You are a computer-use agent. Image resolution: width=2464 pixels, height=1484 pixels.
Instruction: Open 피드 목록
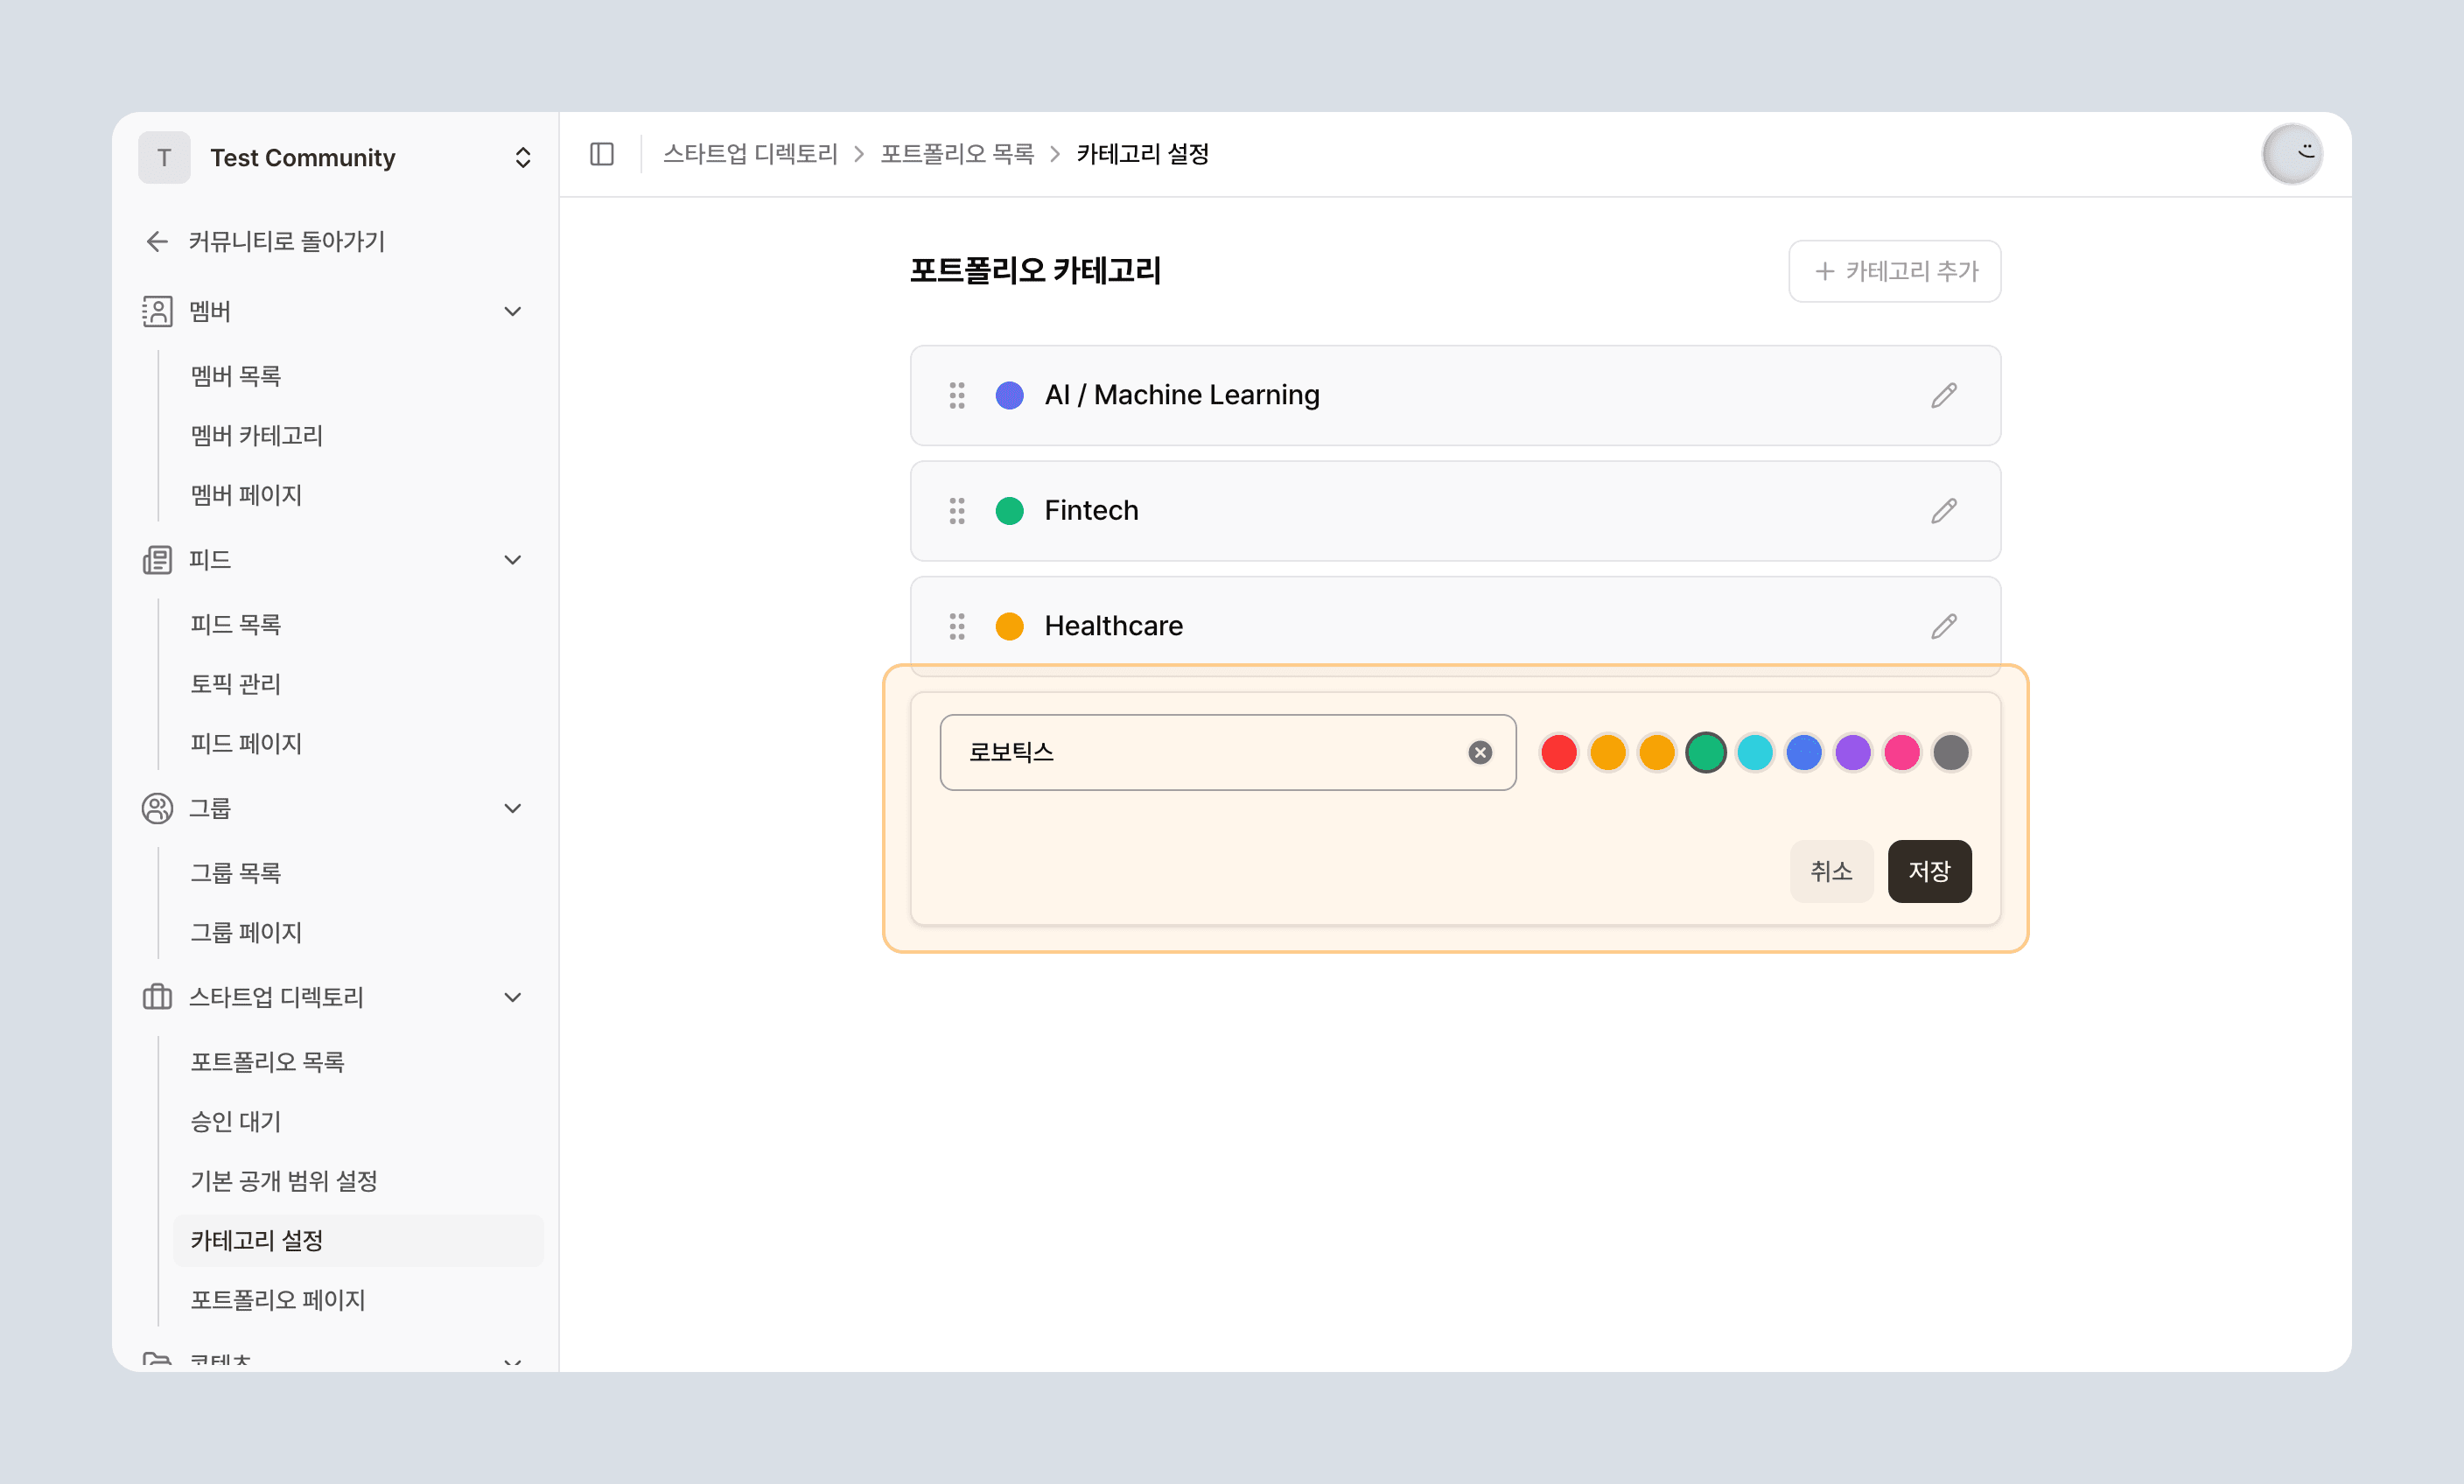[x=236, y=624]
